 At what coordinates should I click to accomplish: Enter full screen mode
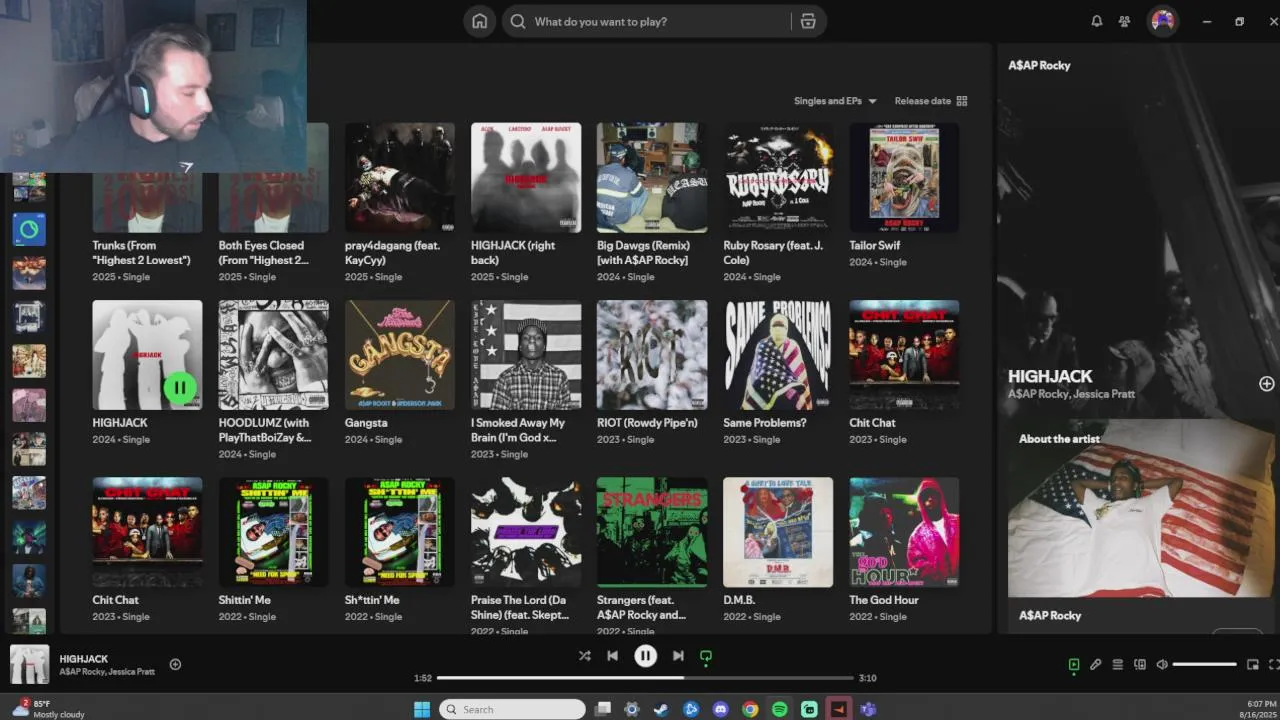(1273, 664)
